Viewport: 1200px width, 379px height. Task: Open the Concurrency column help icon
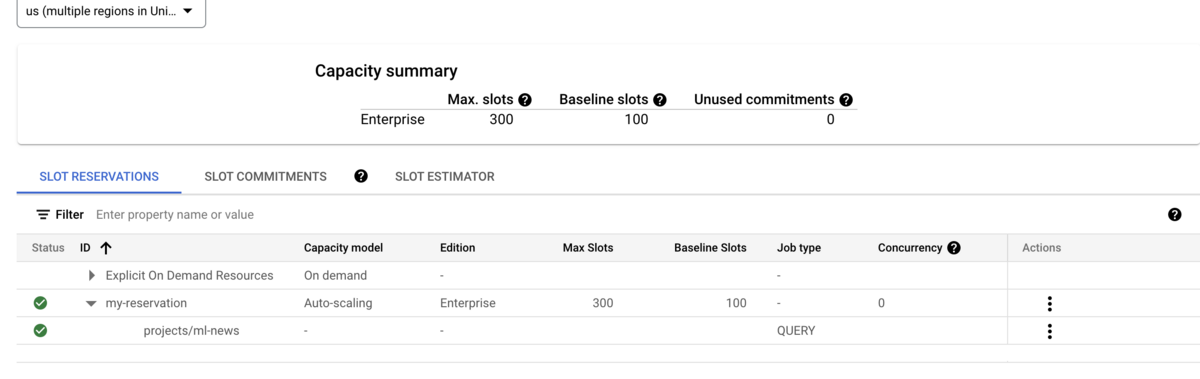point(954,248)
